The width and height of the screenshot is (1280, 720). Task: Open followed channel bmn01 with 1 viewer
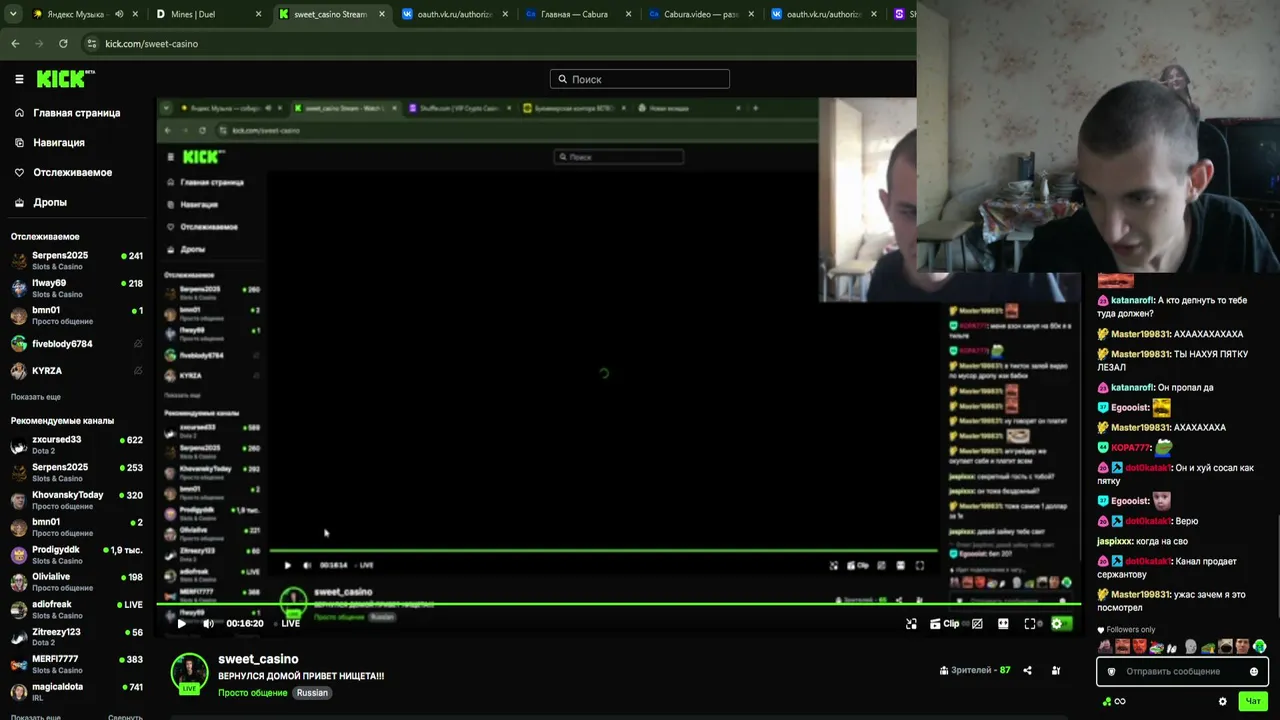76,316
